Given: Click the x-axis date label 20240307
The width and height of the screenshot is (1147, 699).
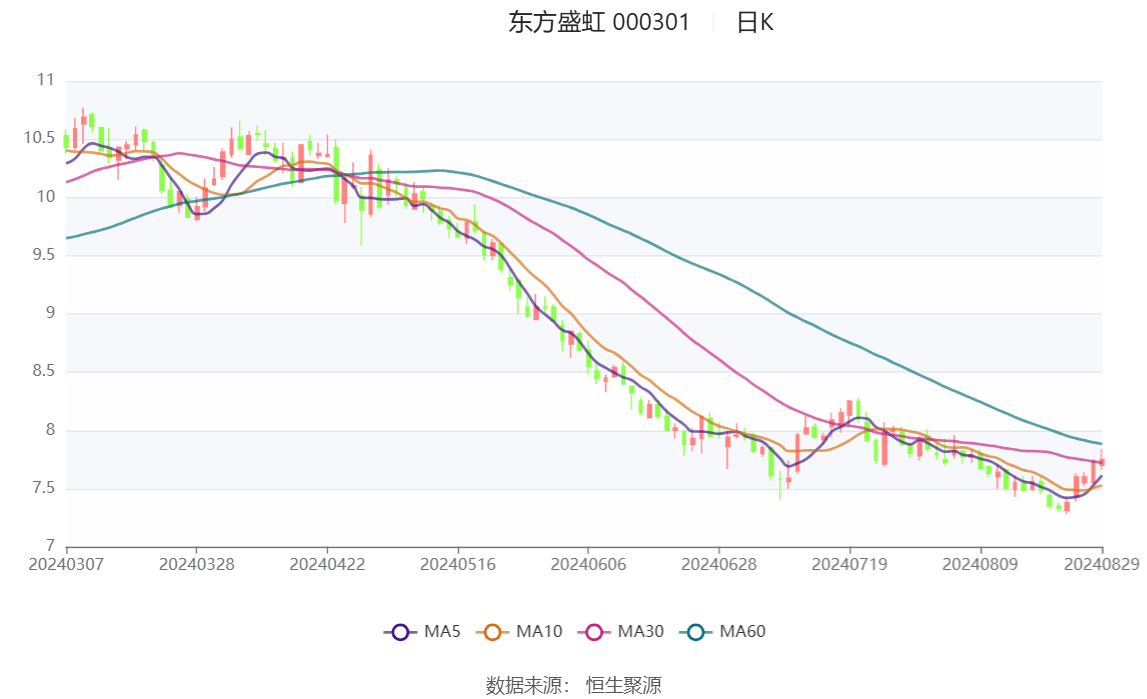Looking at the screenshot, I should (66, 564).
